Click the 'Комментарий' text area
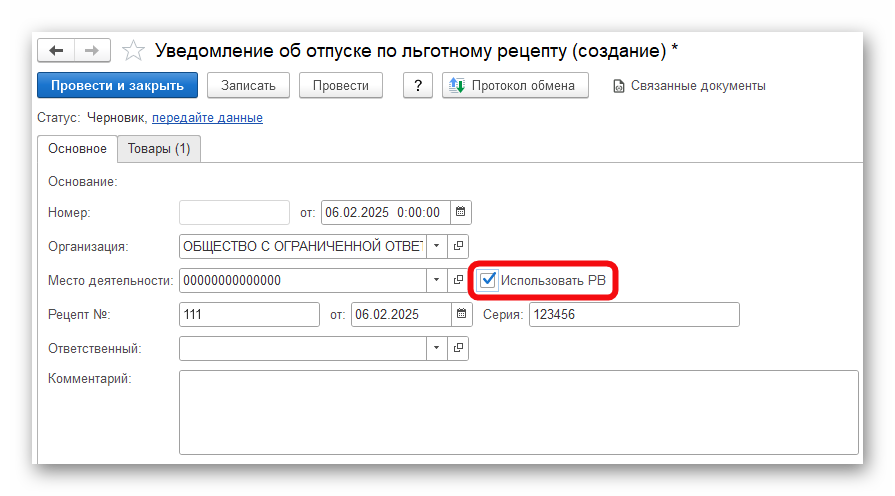Viewport: 895px width, 496px height. pyautogui.click(x=519, y=413)
